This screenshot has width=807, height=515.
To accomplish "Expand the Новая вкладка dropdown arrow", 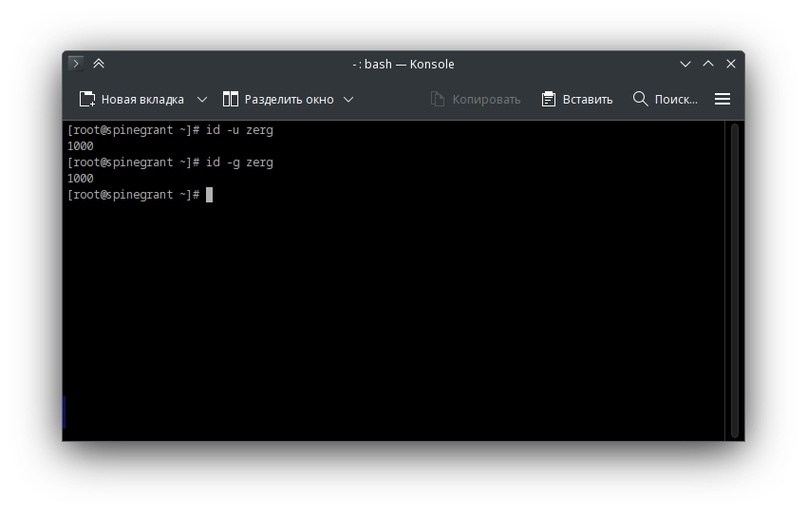I will click(202, 99).
